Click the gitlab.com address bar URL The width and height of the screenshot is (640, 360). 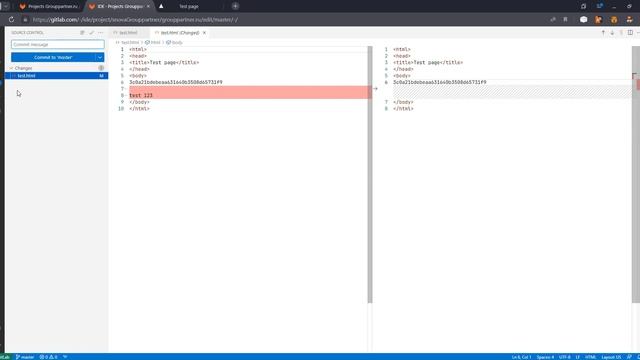135,20
